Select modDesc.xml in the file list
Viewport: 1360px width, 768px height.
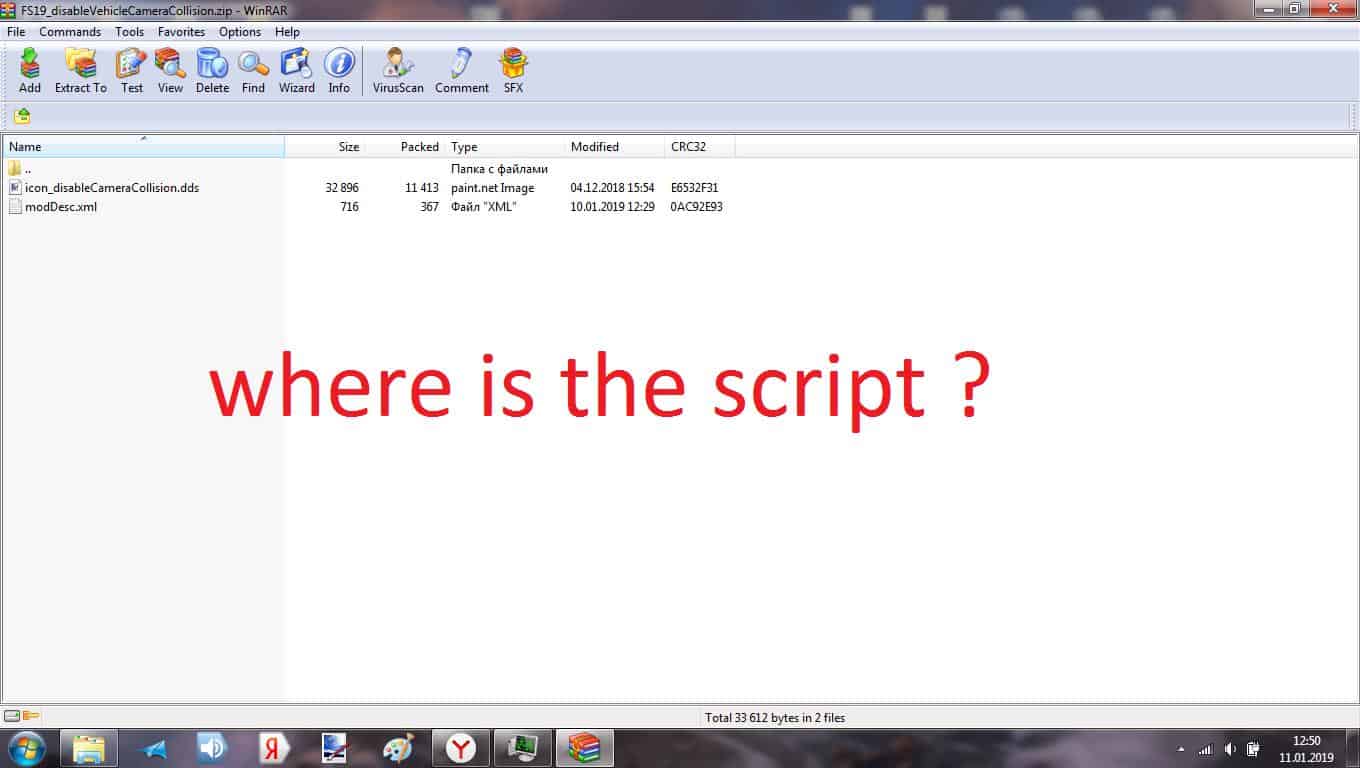click(x=61, y=207)
